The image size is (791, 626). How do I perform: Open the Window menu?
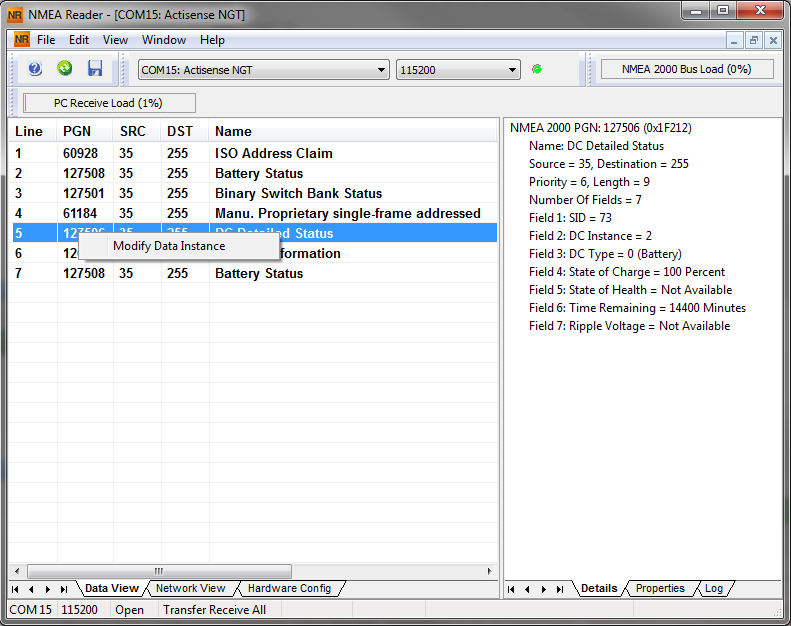tap(163, 40)
